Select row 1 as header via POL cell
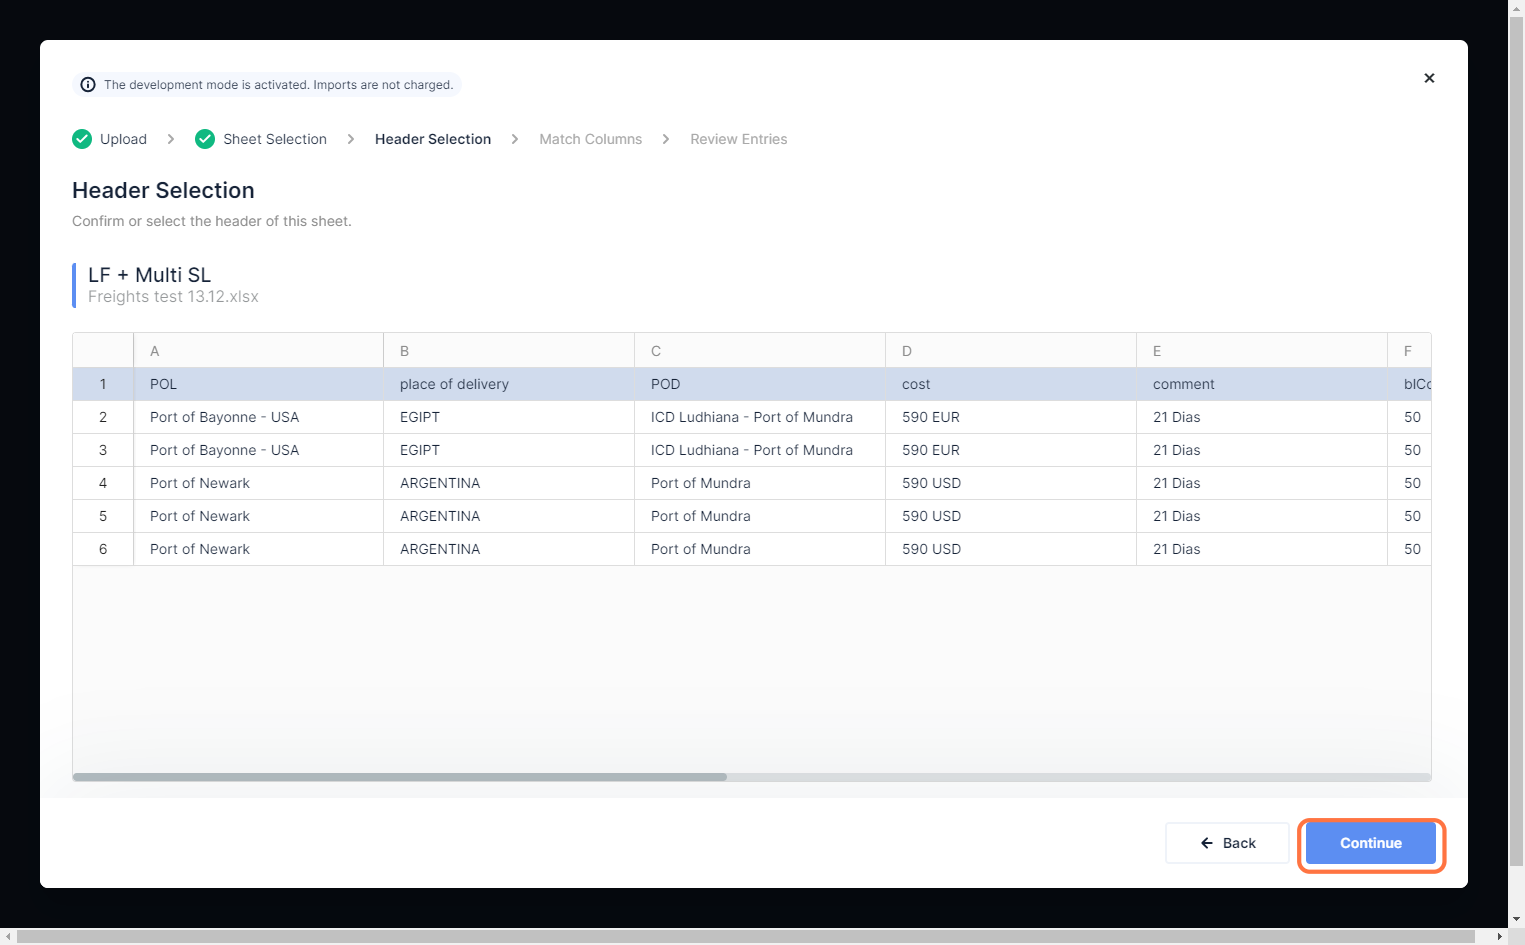This screenshot has width=1525, height=945. (259, 384)
